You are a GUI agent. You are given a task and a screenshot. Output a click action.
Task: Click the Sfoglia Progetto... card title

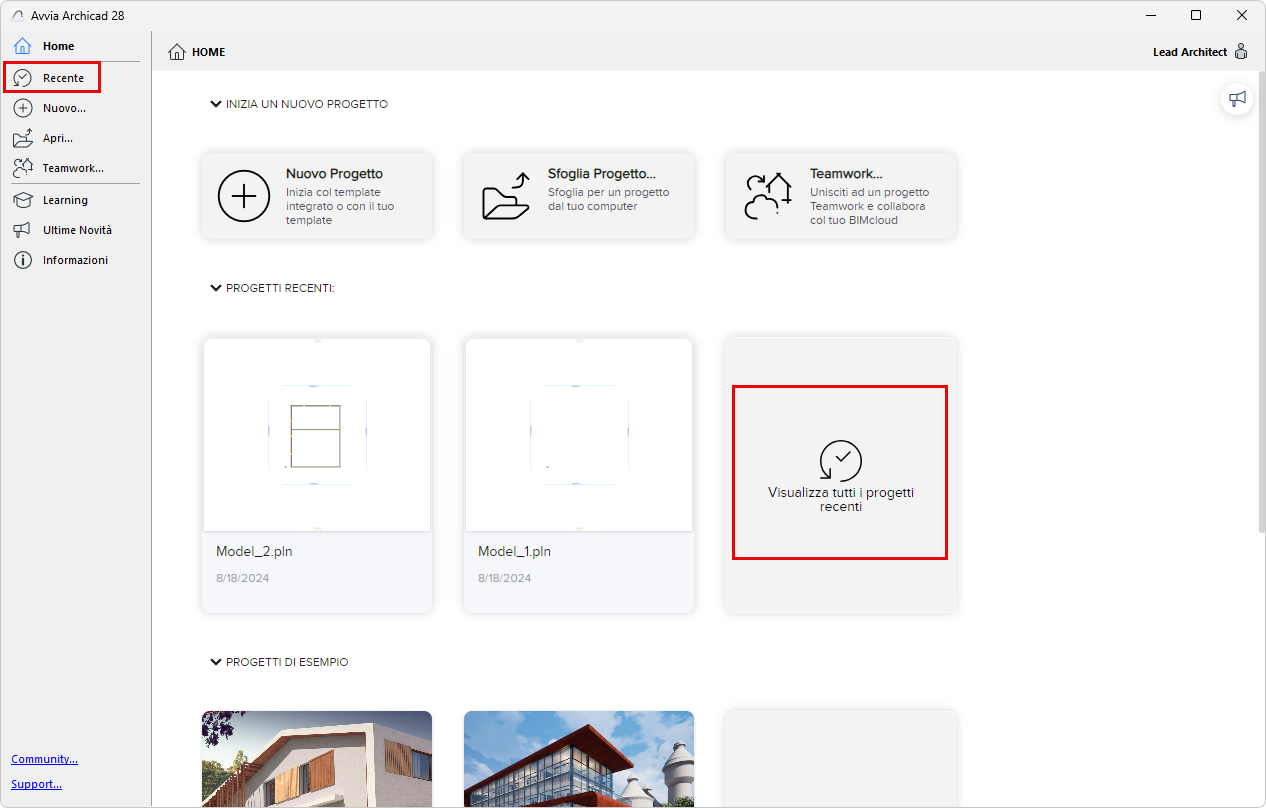602,174
